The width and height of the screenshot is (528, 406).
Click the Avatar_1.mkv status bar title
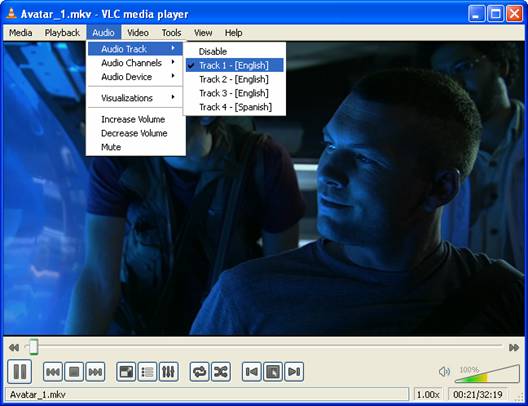[38, 394]
